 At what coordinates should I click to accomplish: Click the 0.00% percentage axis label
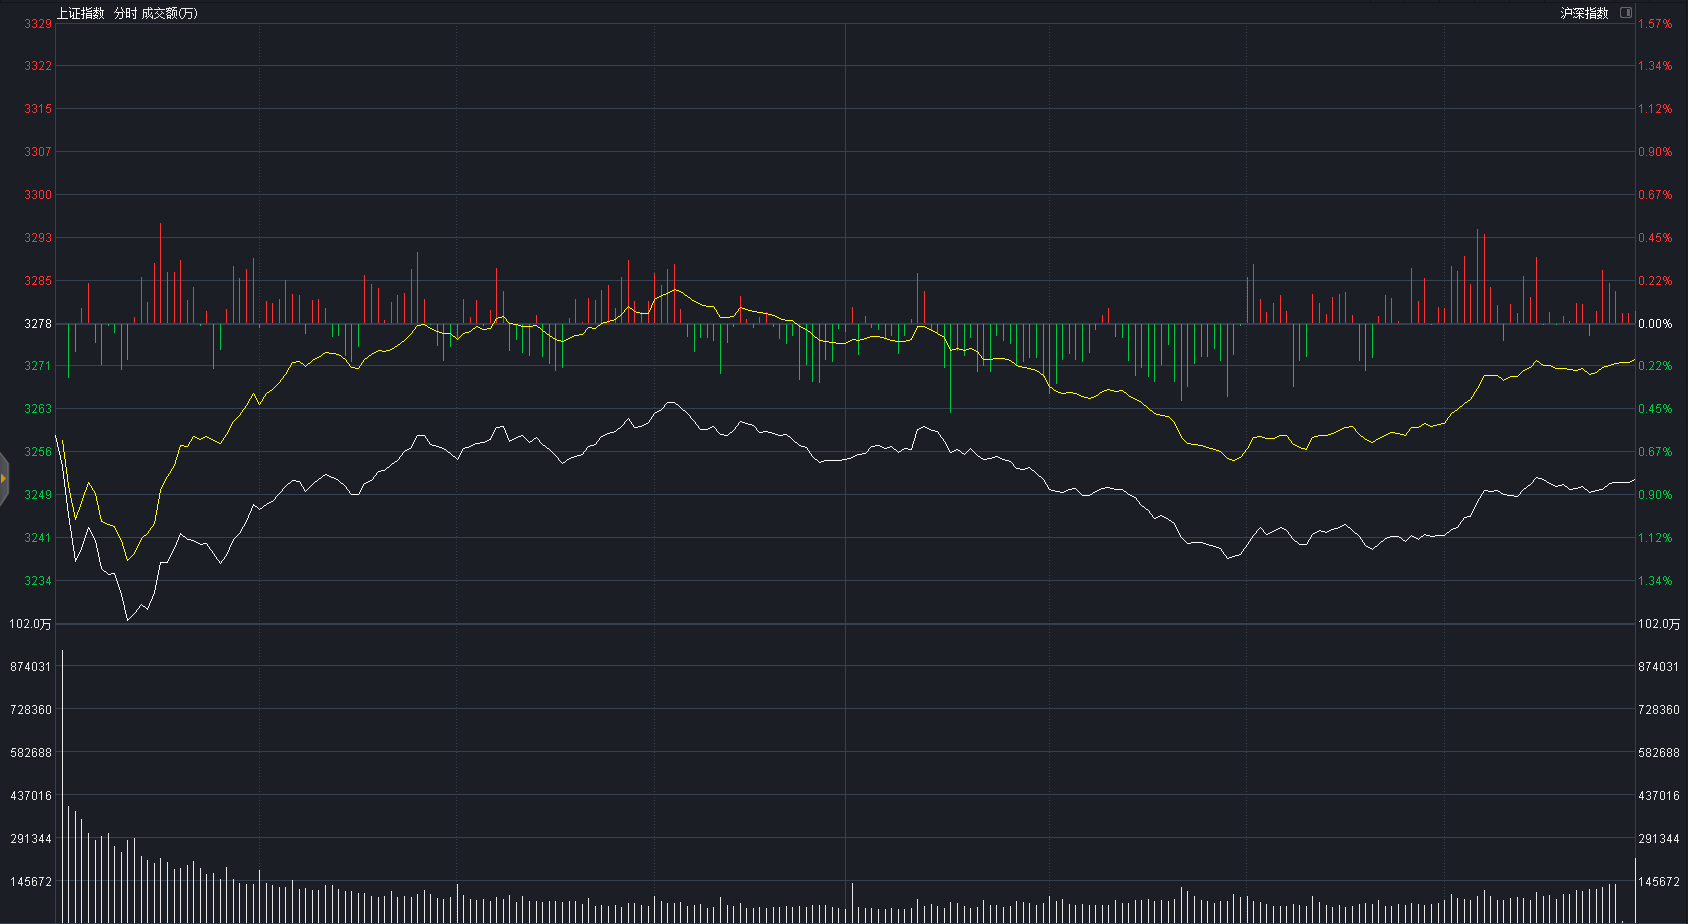point(1655,324)
